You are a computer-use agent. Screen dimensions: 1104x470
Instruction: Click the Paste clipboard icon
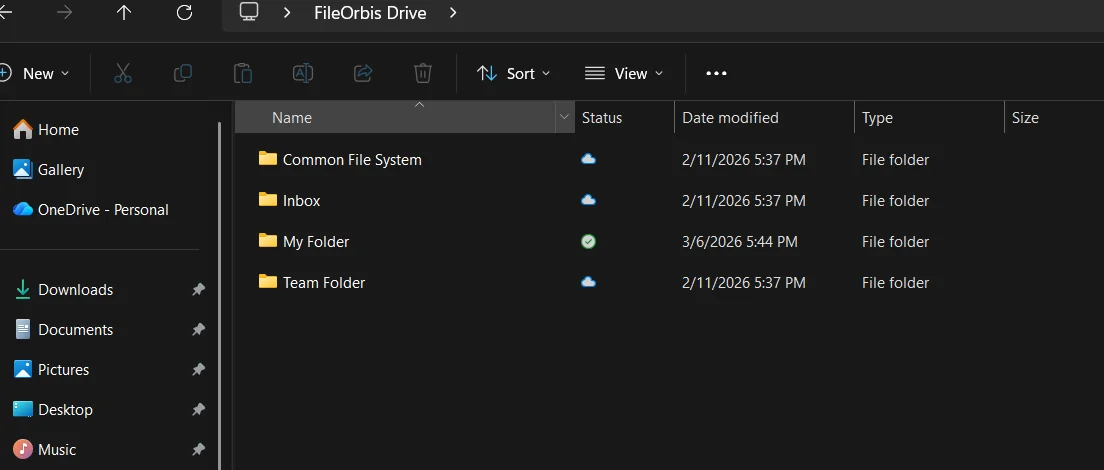tap(242, 73)
